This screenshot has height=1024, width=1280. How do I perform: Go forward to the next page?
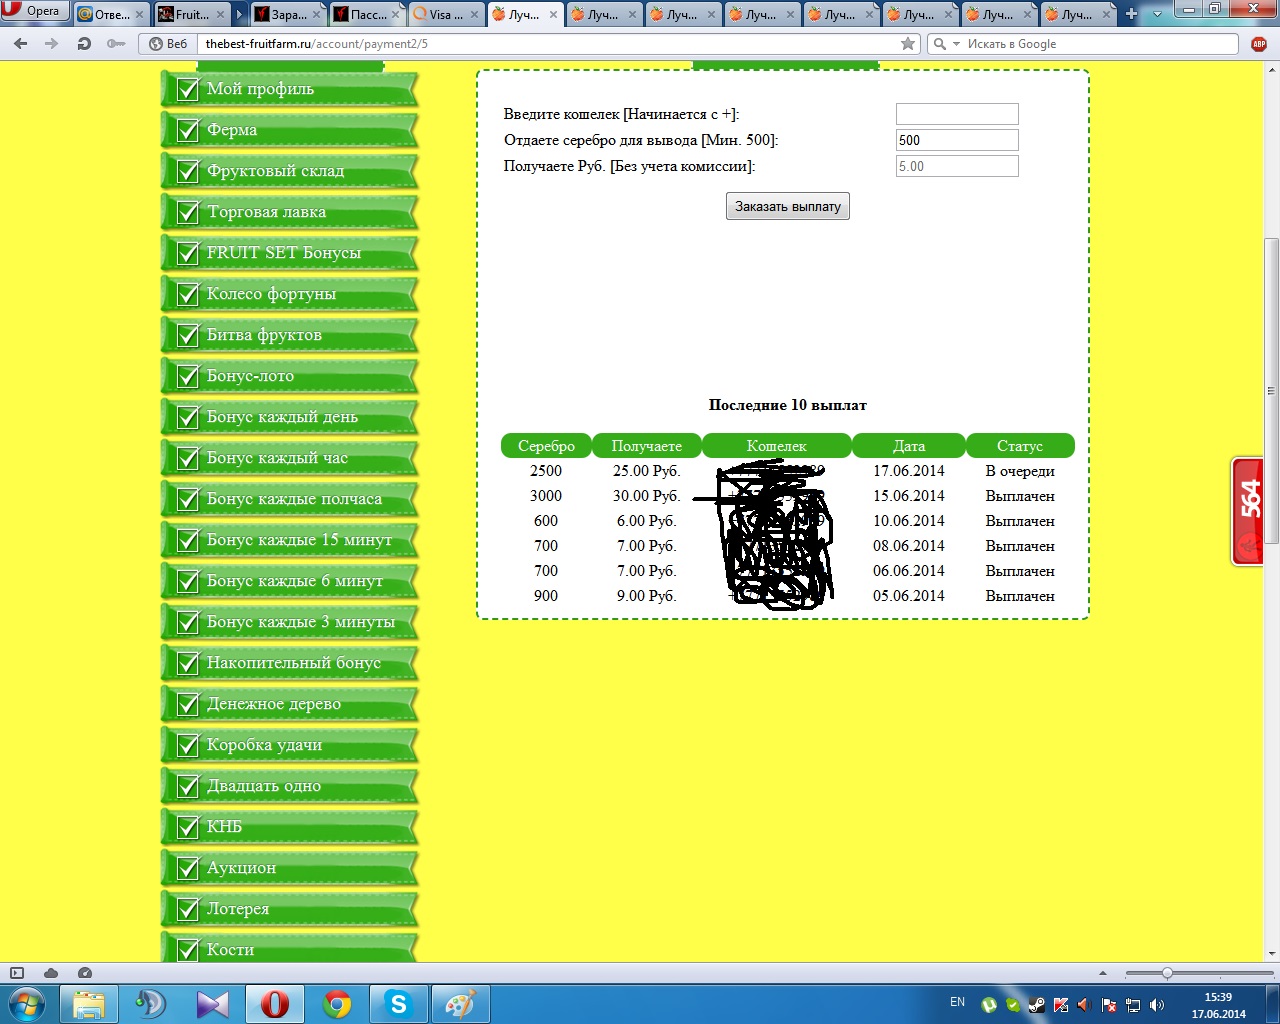pyautogui.click(x=50, y=44)
